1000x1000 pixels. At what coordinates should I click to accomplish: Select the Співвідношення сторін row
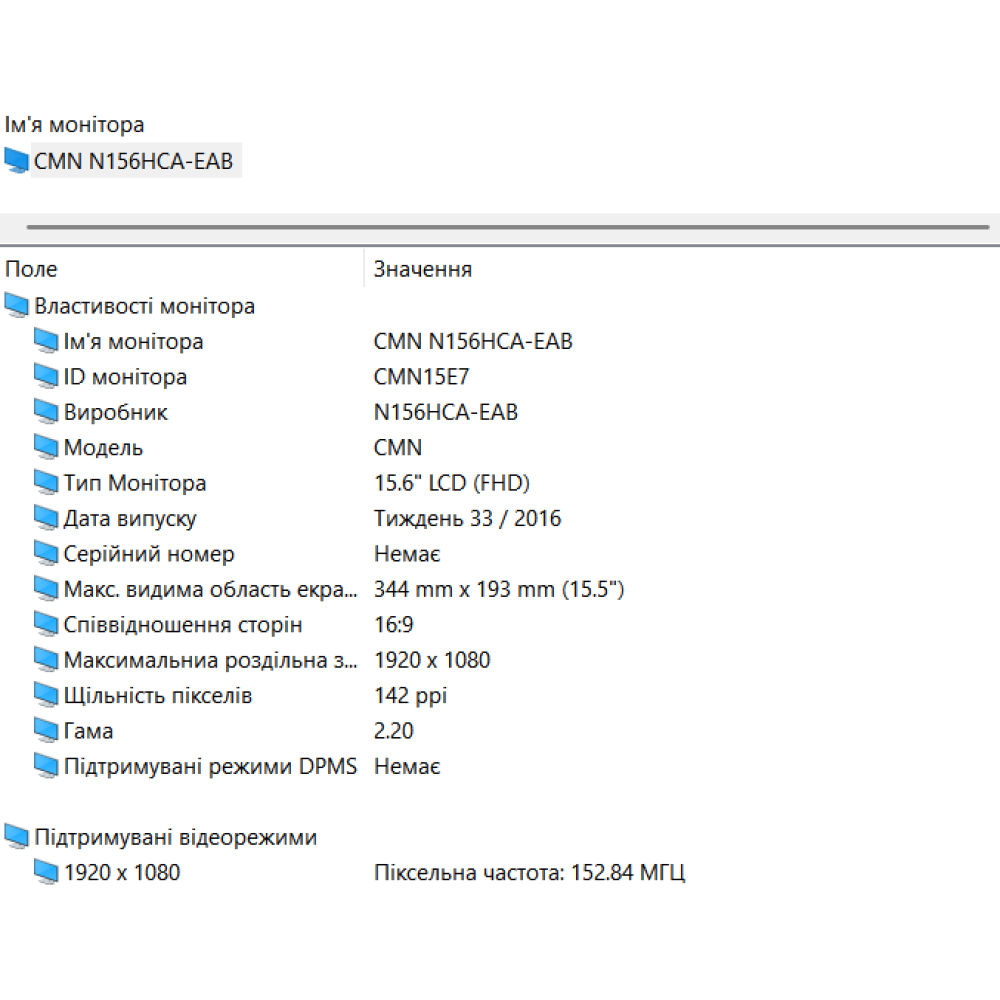point(182,625)
